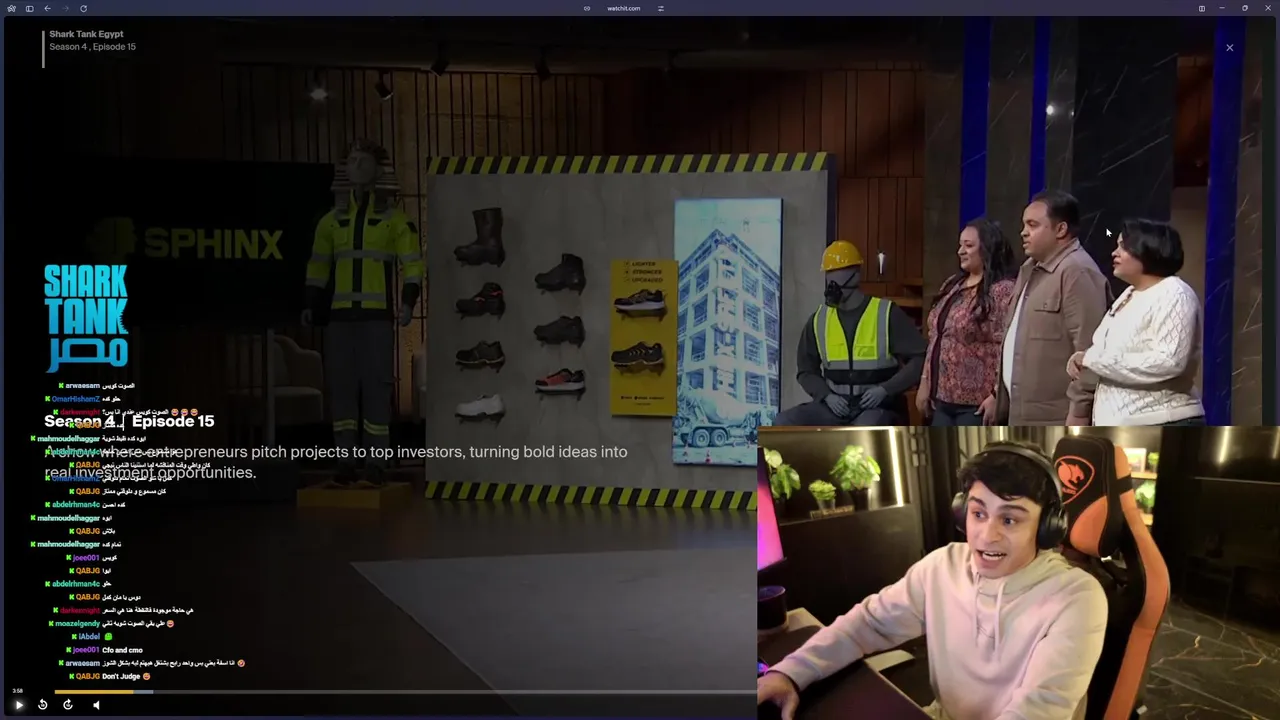Close the video player overlay

pyautogui.click(x=1230, y=48)
